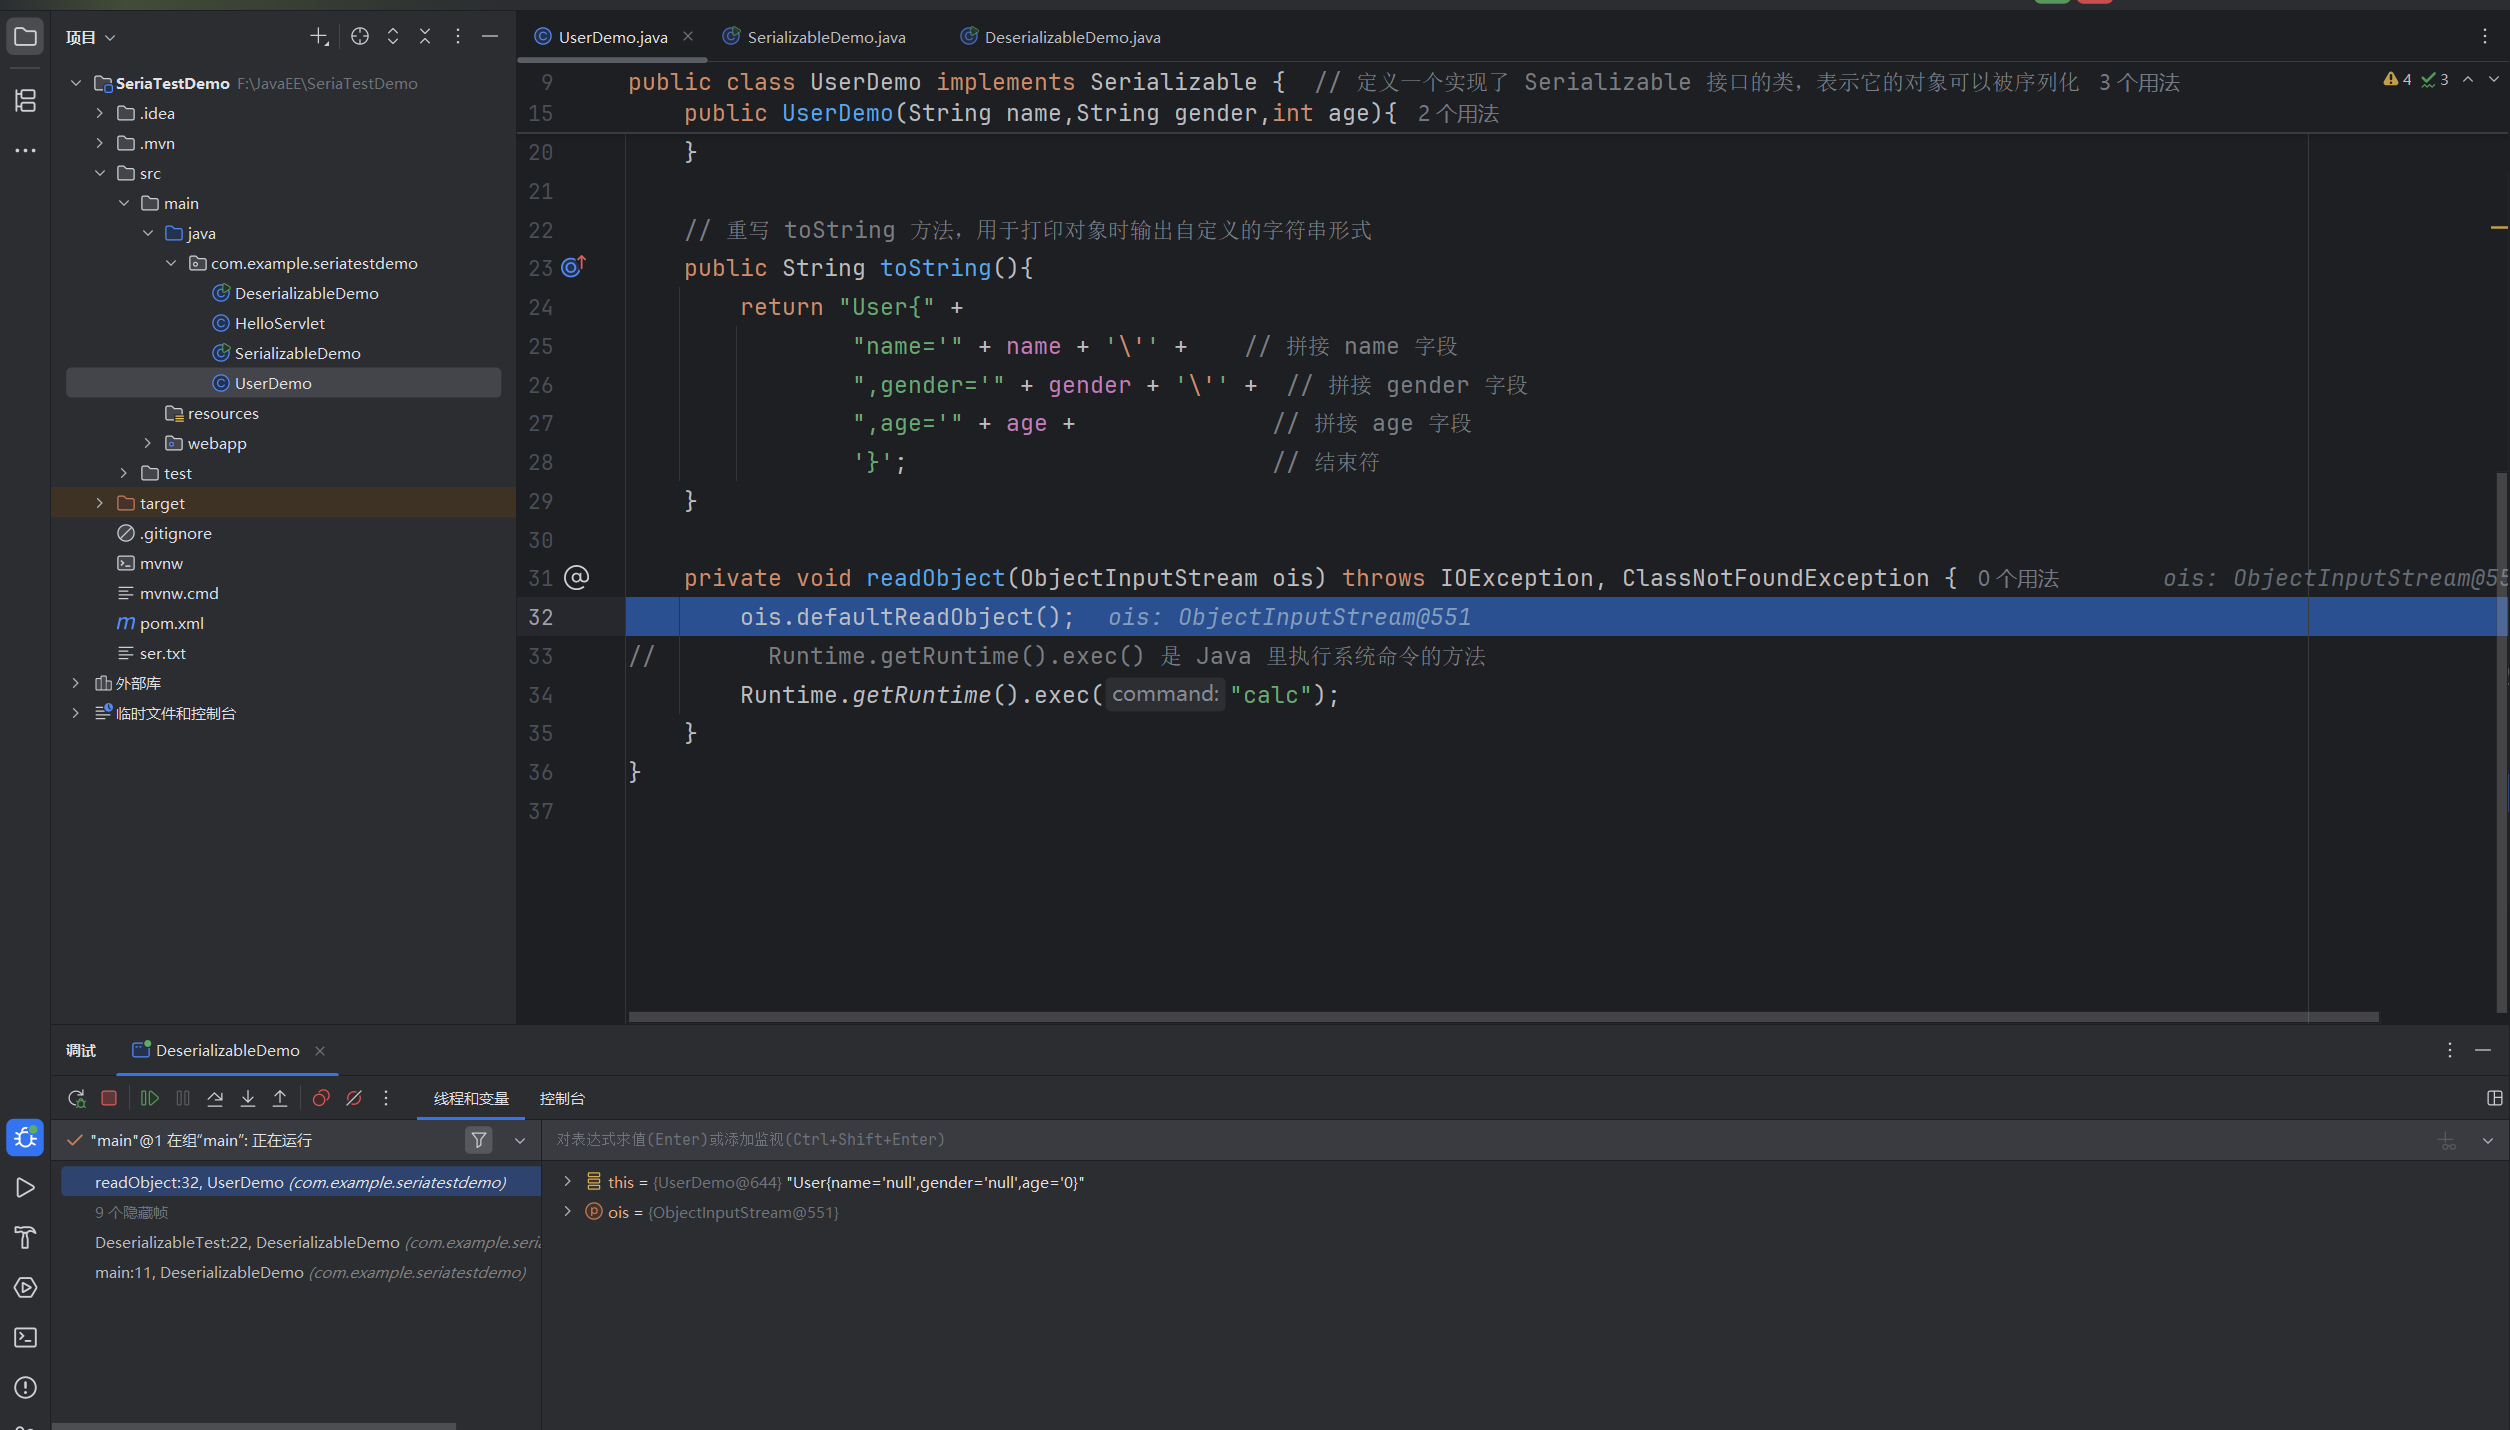Click the Step Into icon

coord(248,1098)
